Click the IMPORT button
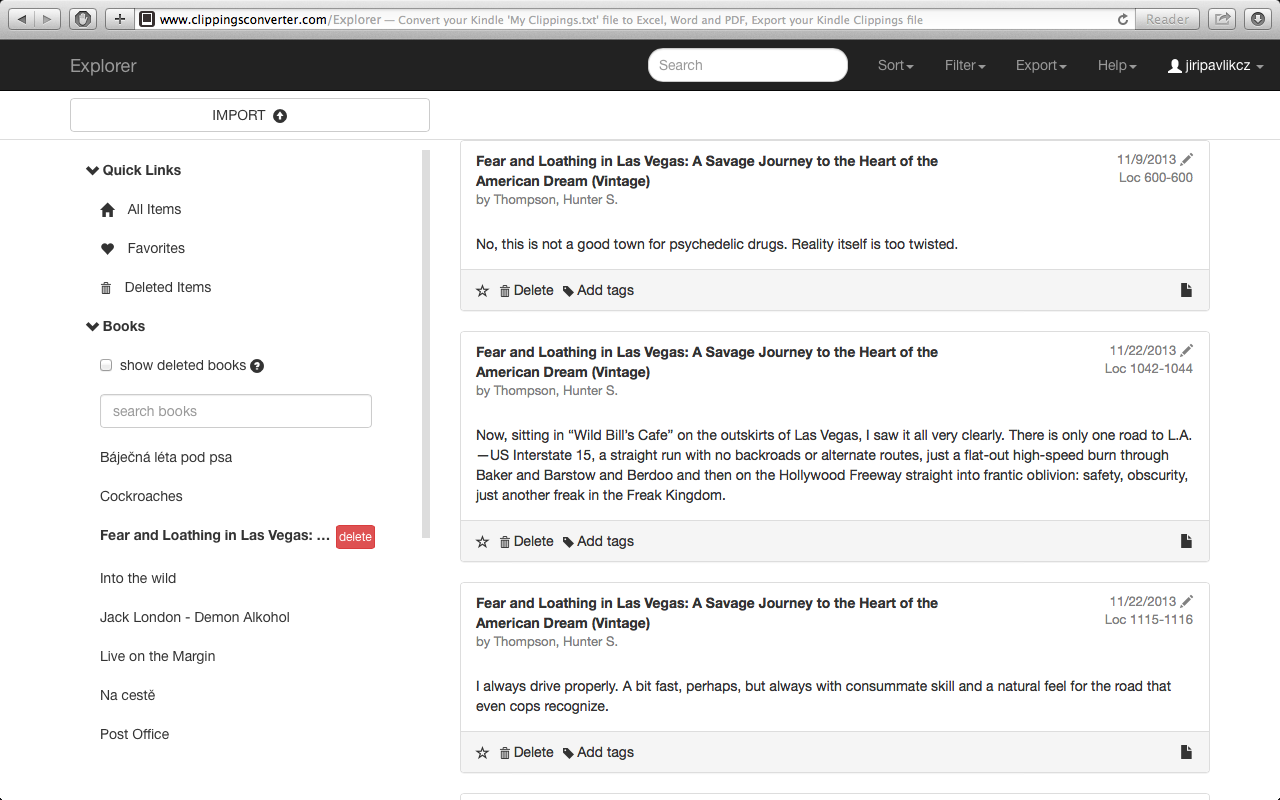The height and width of the screenshot is (800, 1280). (250, 115)
